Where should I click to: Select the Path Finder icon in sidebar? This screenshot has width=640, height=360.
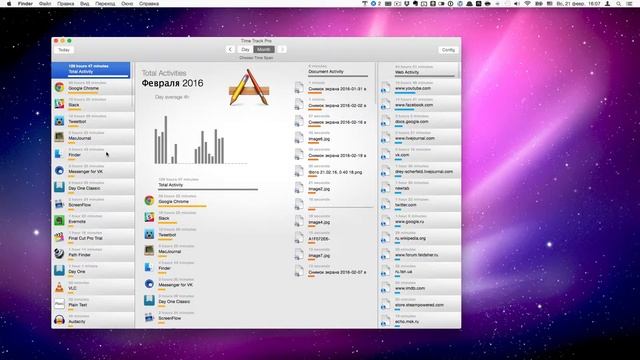pyautogui.click(x=60, y=254)
